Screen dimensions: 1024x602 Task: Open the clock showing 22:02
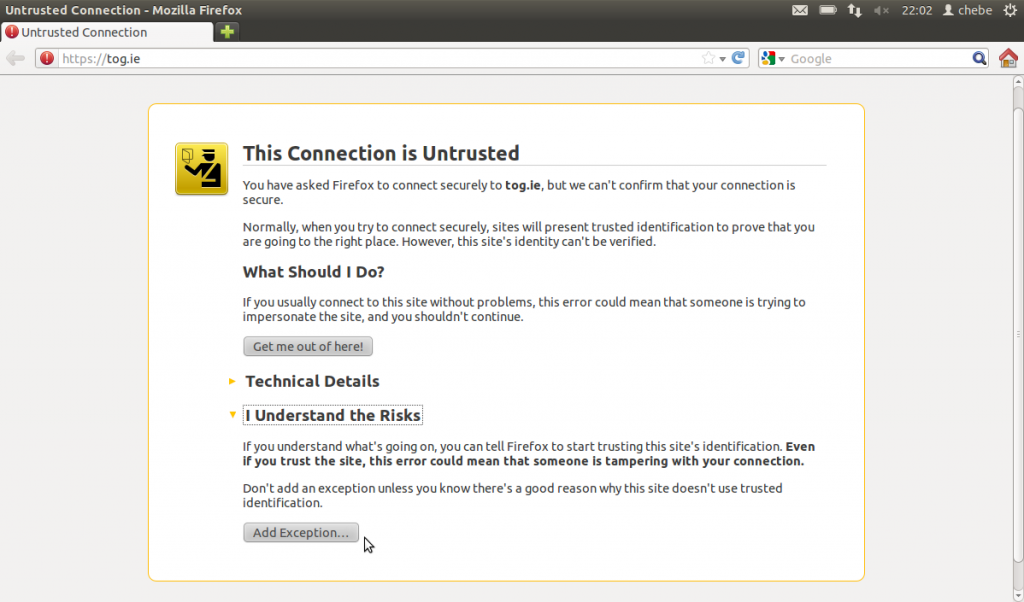916,10
